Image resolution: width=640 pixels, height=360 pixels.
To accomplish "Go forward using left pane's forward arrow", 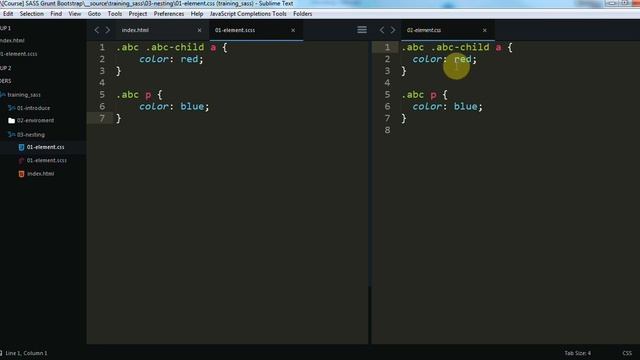I will coord(108,30).
